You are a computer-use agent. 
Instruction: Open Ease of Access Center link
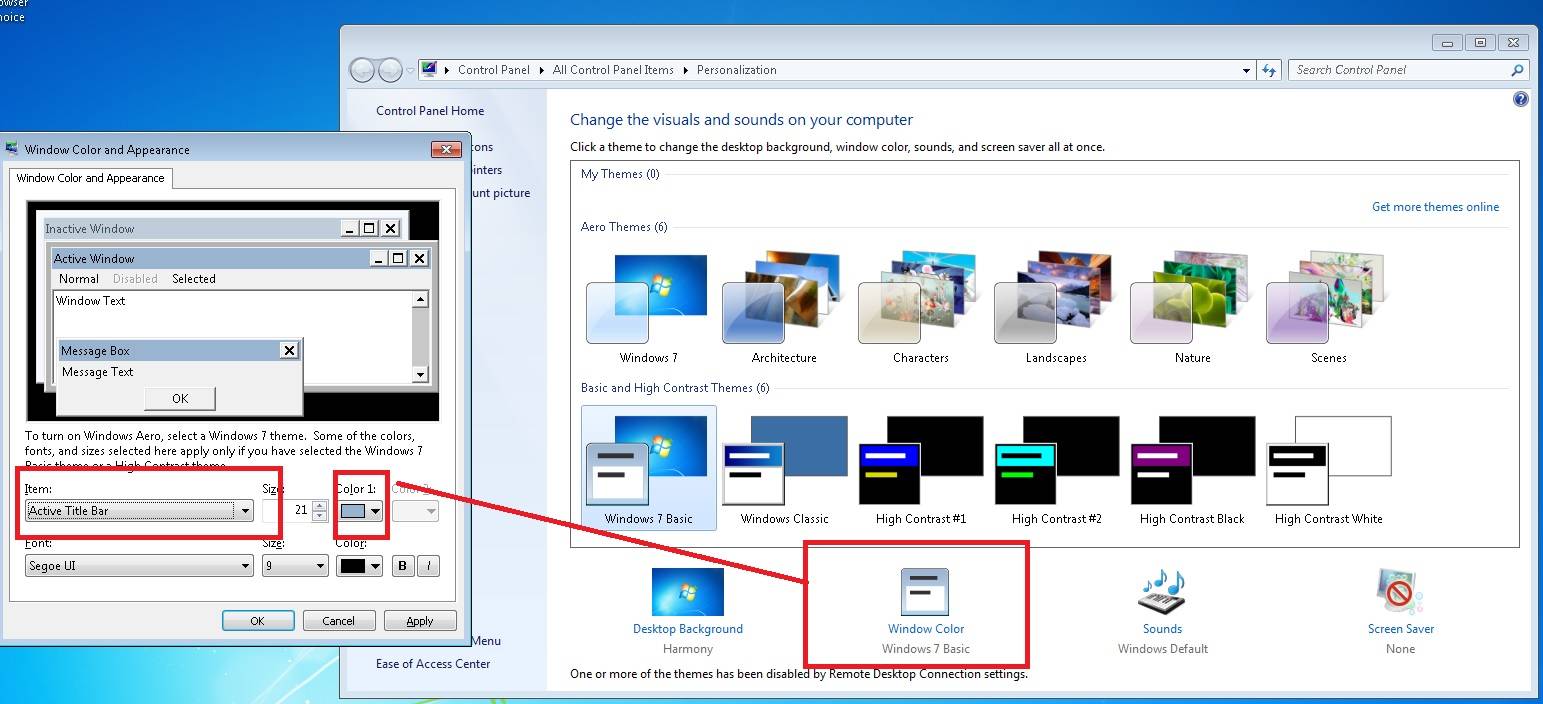(x=433, y=664)
